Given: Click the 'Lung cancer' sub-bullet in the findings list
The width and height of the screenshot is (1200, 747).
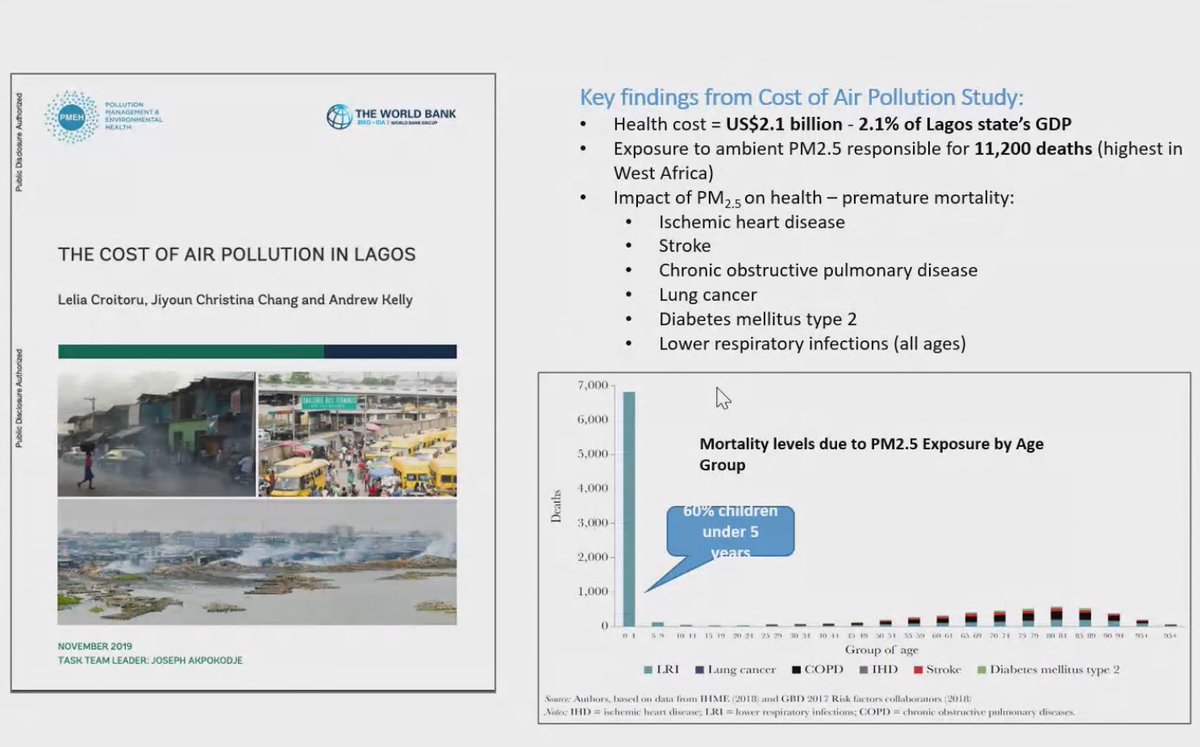Looking at the screenshot, I should [708, 295].
